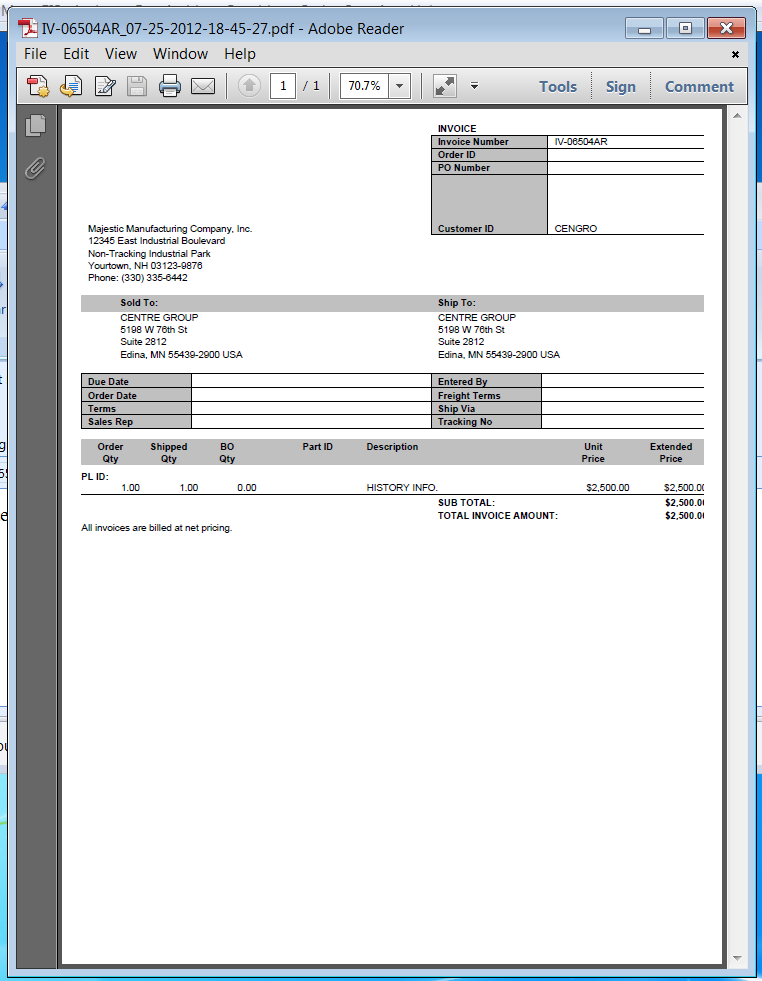Click the Ship To: heading
The image size is (762, 981).
pyautogui.click(x=457, y=303)
